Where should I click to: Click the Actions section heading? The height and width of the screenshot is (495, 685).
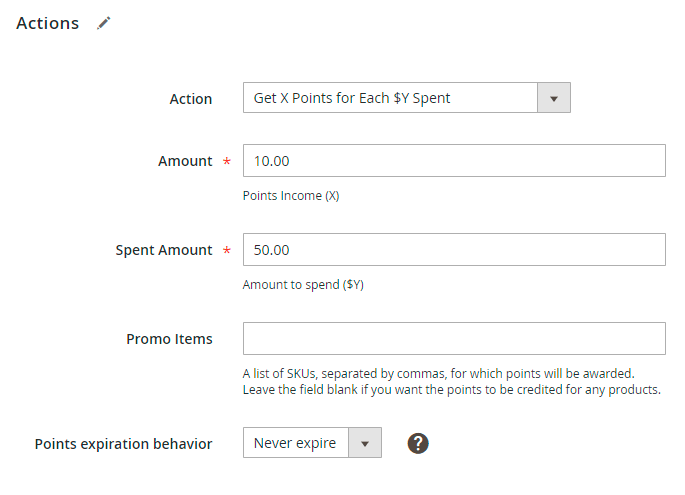(48, 23)
